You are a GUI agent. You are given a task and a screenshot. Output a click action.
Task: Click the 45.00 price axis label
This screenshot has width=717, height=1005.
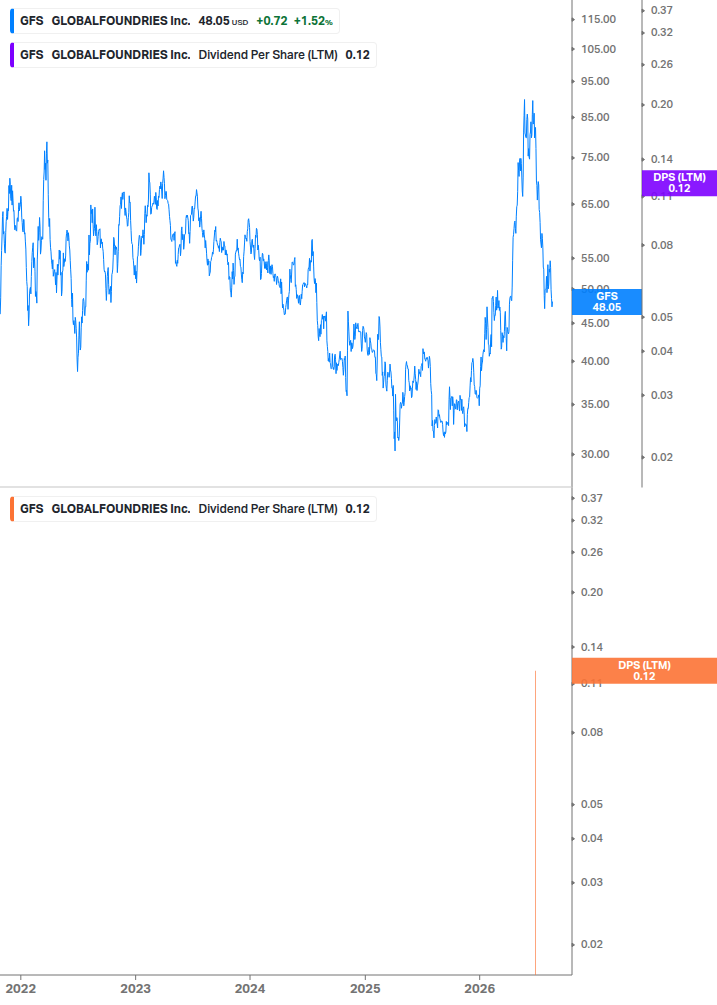click(595, 324)
